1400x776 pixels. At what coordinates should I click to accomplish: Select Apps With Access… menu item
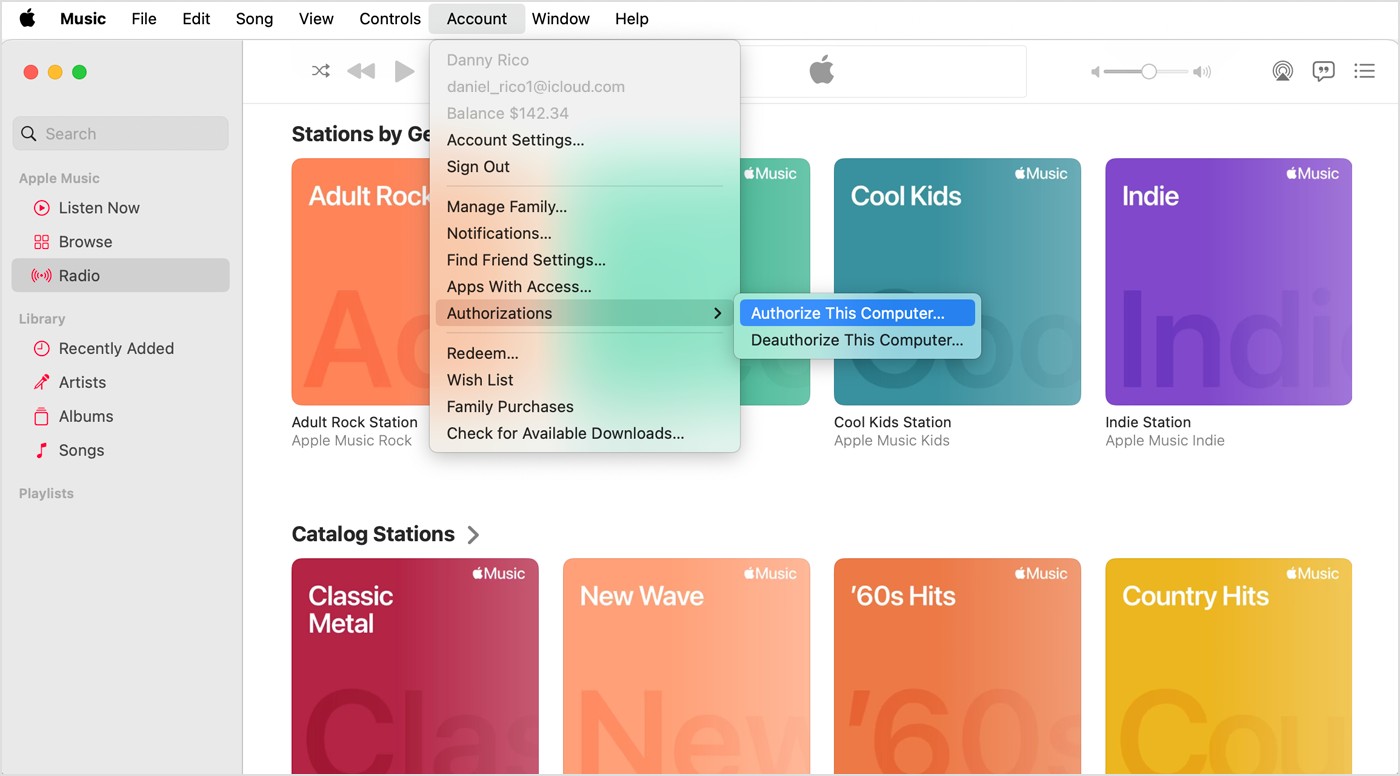coord(585,287)
